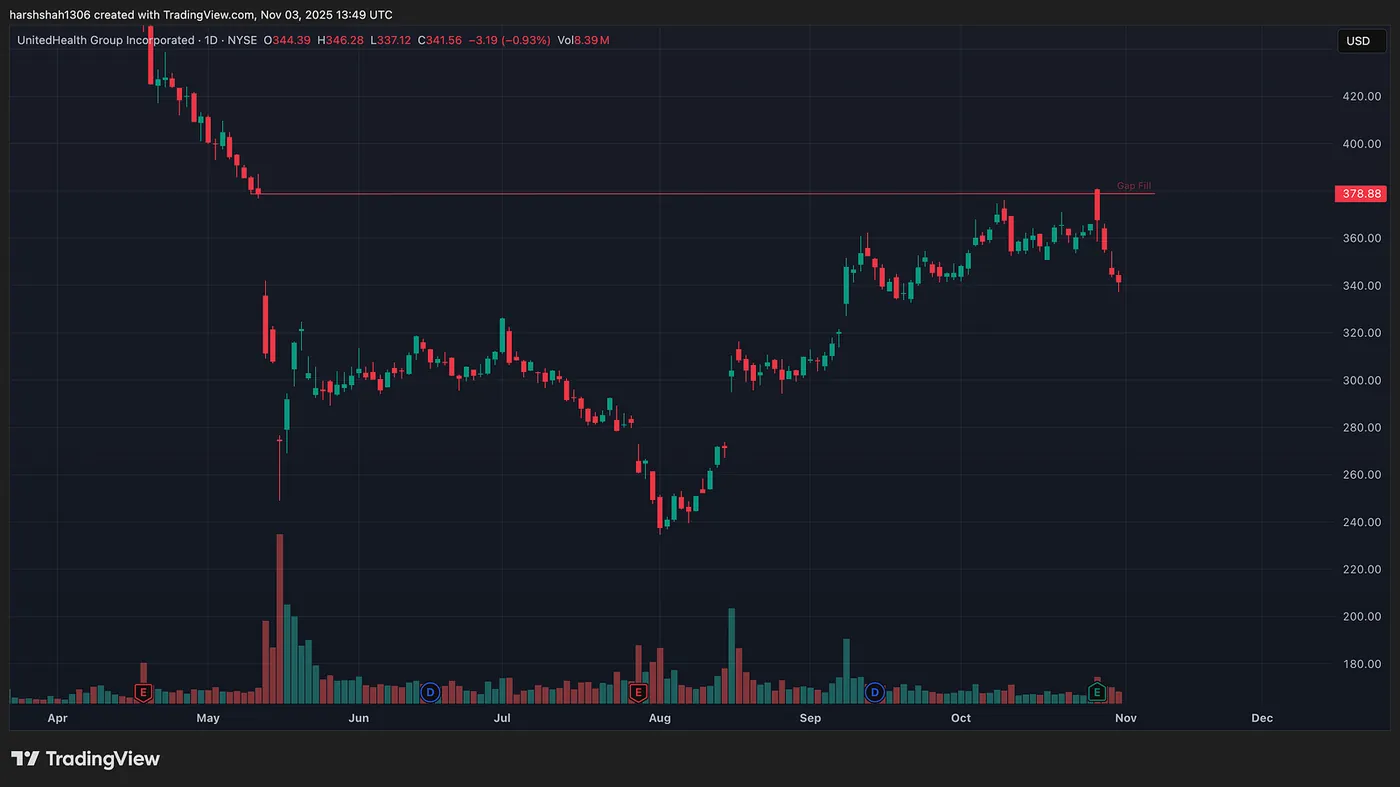Click the 280.00 price axis label

click(1362, 428)
